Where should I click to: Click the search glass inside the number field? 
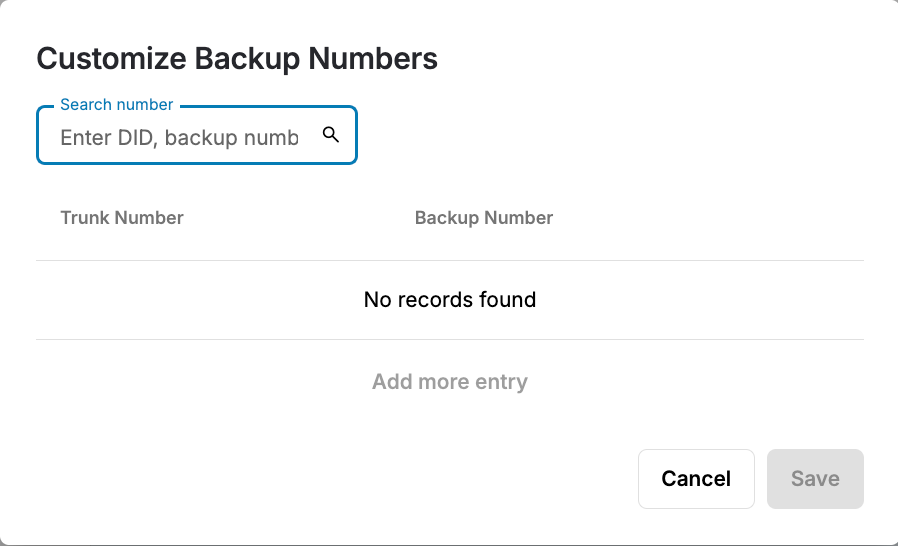coord(330,135)
